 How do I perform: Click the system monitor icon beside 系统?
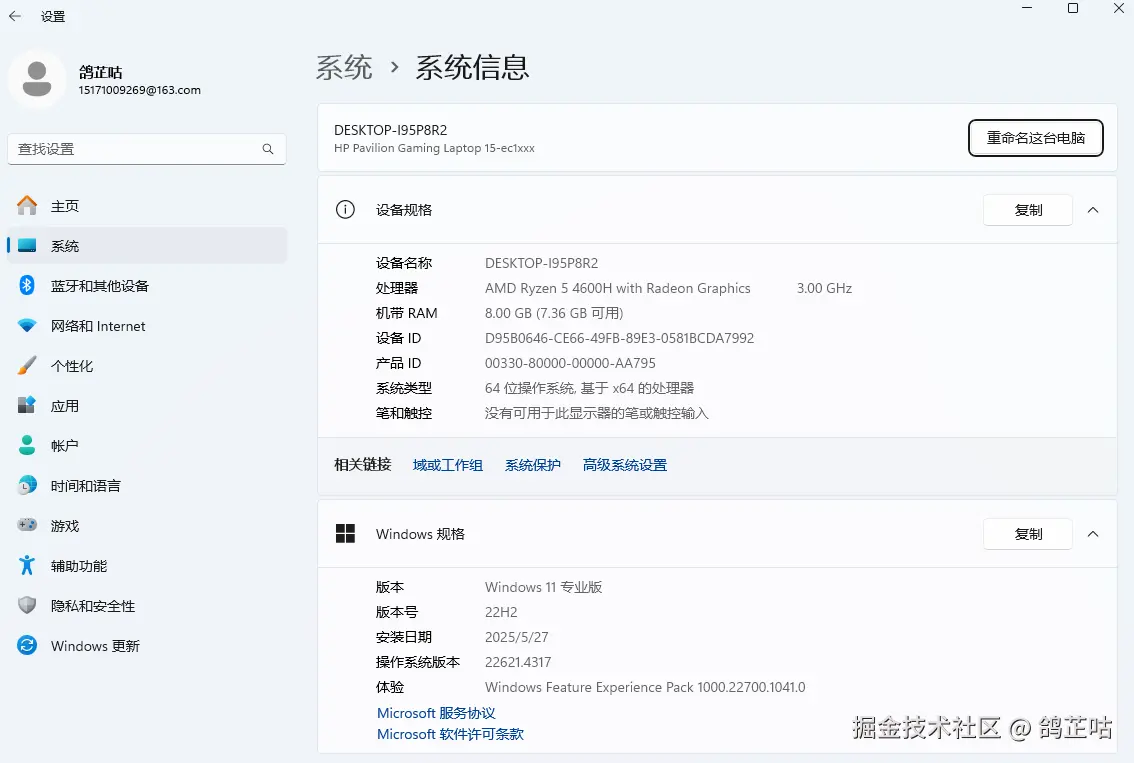point(27,245)
